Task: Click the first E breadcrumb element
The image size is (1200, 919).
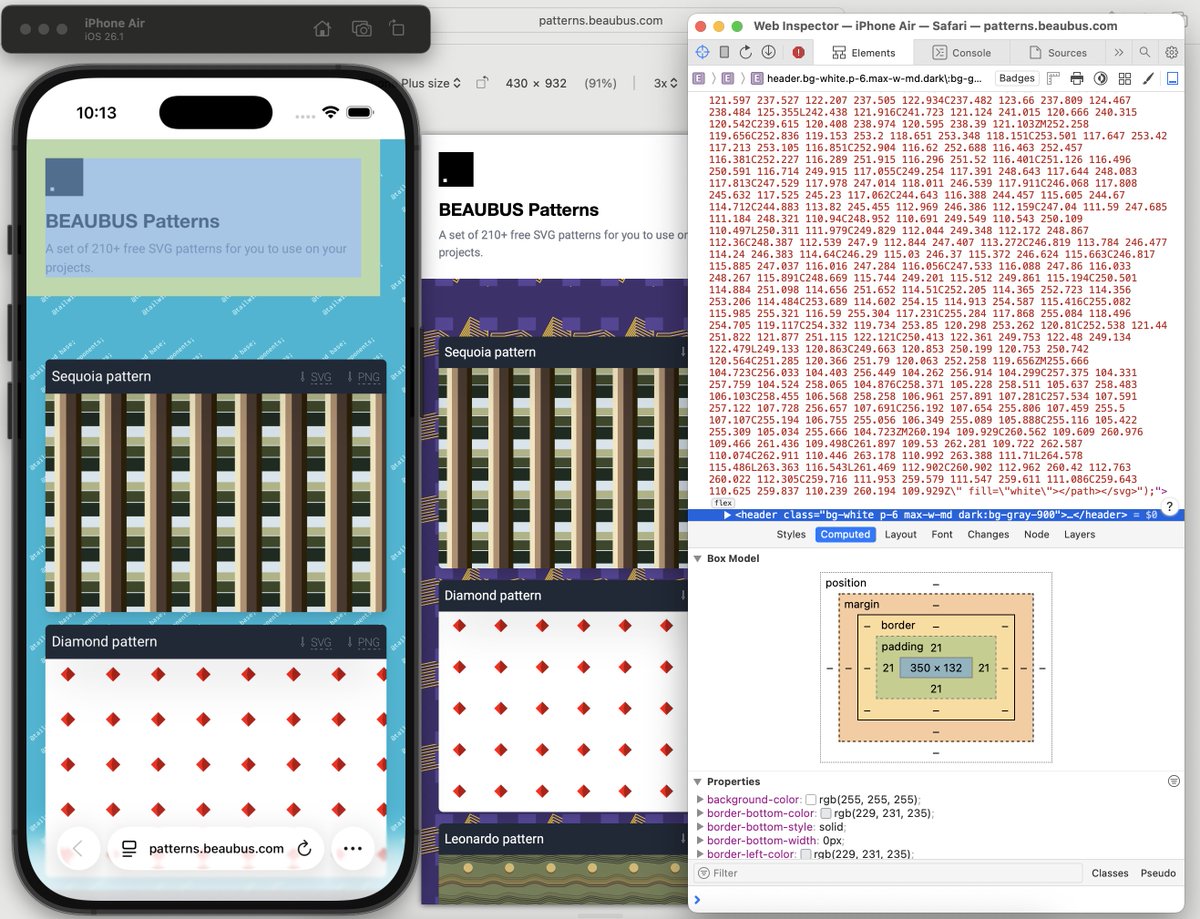Action: (x=698, y=78)
